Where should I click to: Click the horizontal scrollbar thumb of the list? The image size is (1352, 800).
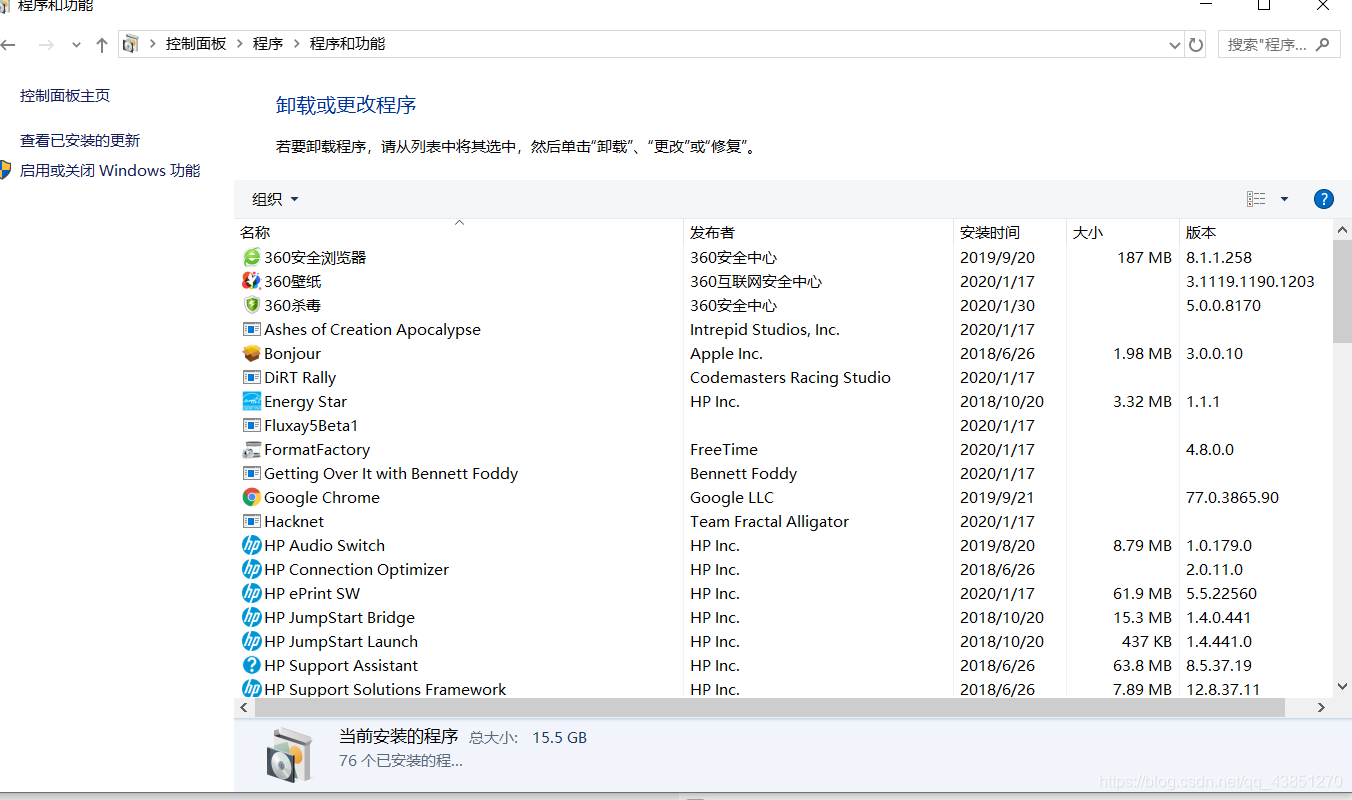click(x=769, y=707)
